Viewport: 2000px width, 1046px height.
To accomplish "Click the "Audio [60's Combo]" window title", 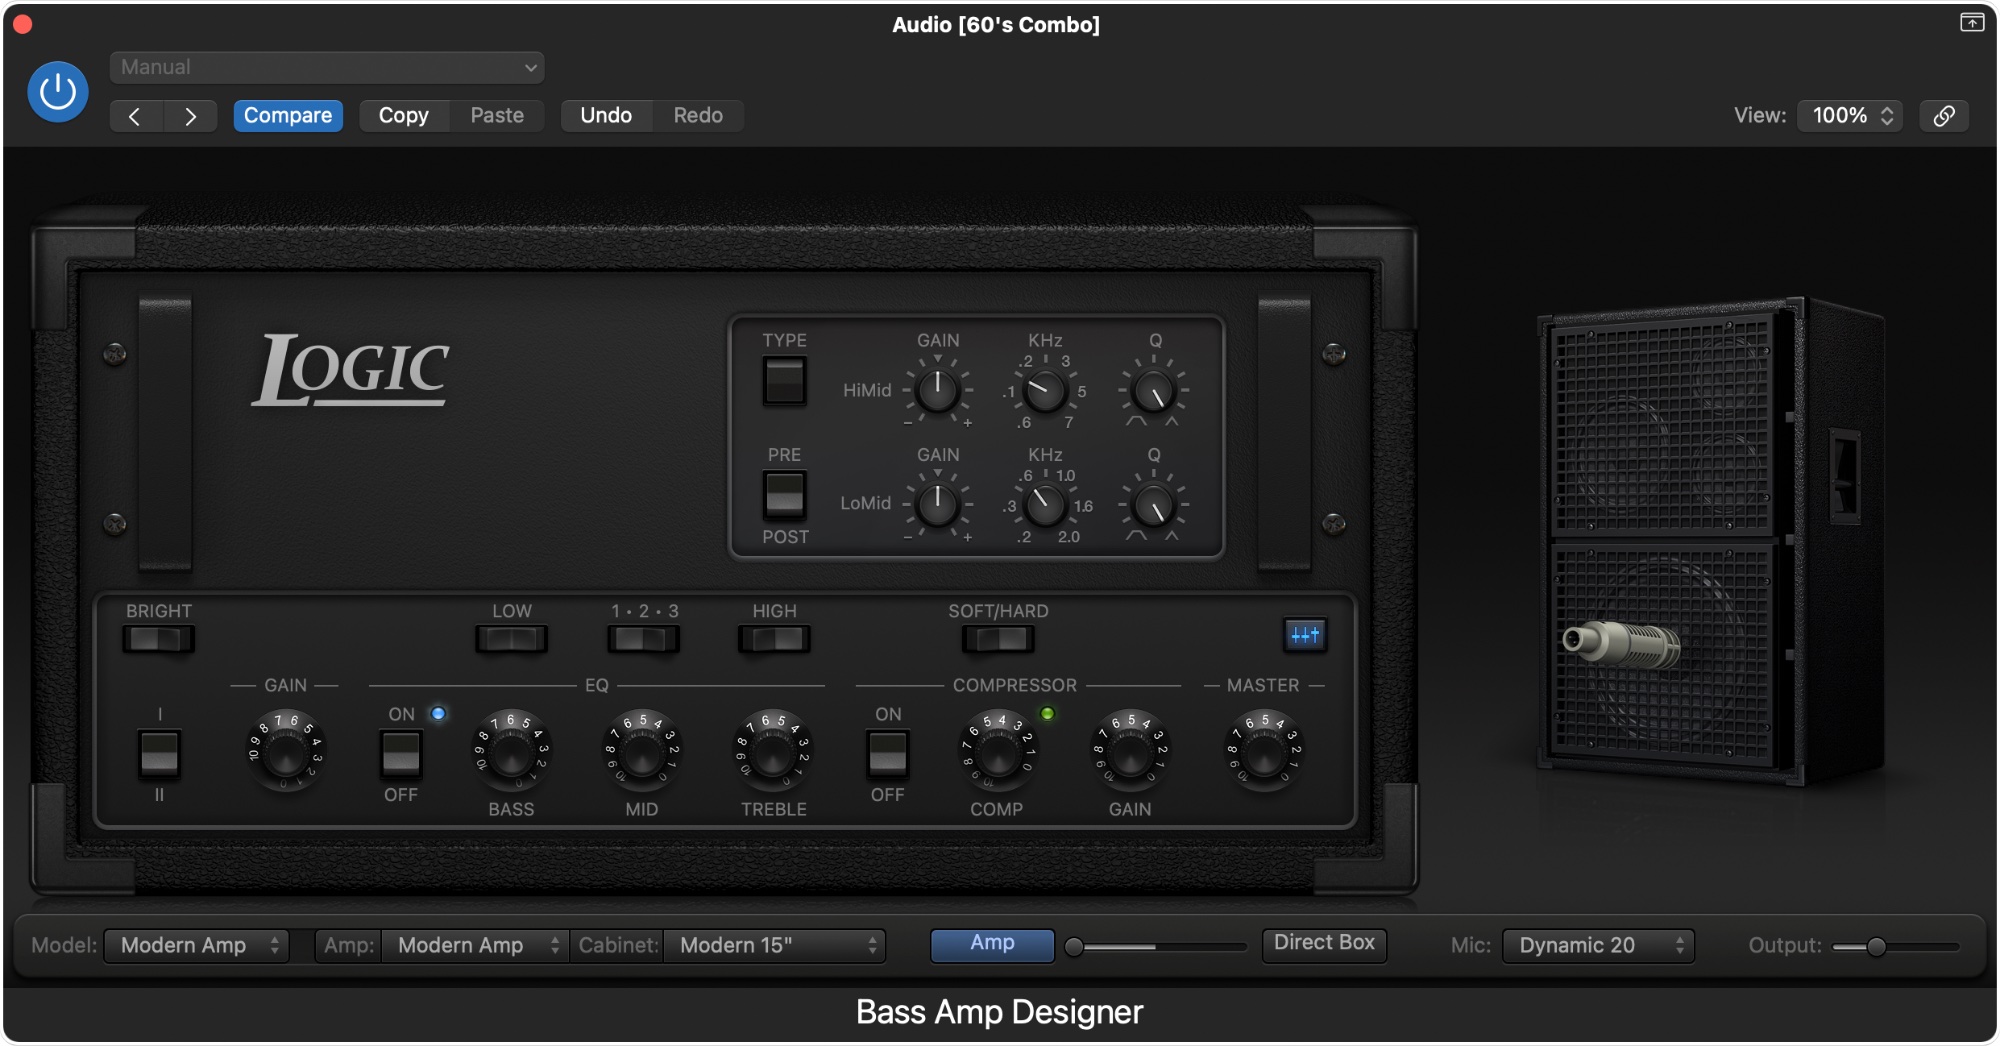I will (996, 25).
